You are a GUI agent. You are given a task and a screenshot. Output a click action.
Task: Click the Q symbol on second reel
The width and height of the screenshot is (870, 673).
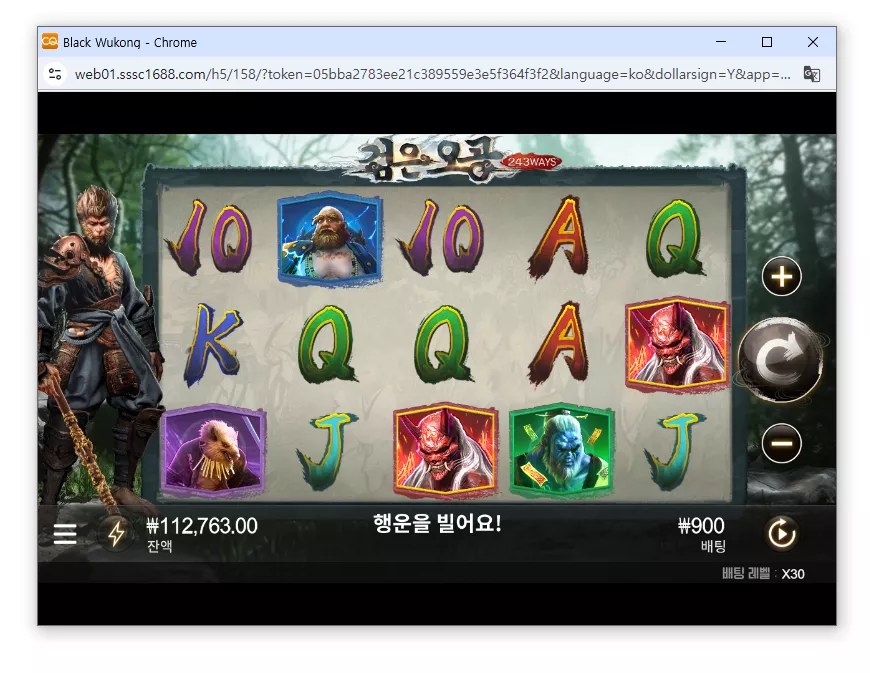(x=327, y=345)
